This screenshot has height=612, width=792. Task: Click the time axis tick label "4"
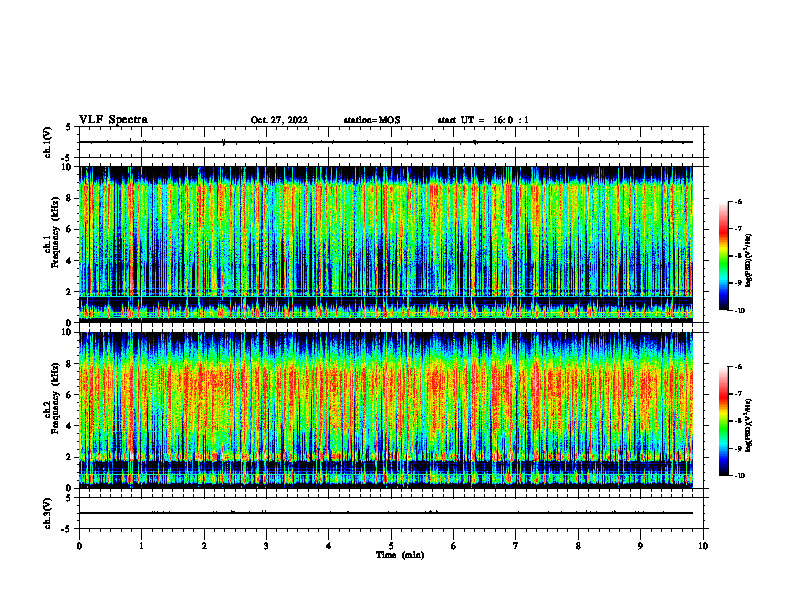(x=329, y=546)
